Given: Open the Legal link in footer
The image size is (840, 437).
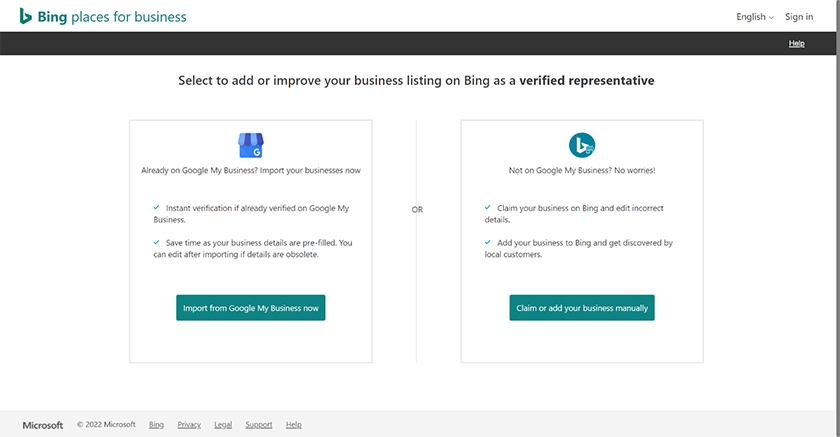Looking at the screenshot, I should [223, 425].
